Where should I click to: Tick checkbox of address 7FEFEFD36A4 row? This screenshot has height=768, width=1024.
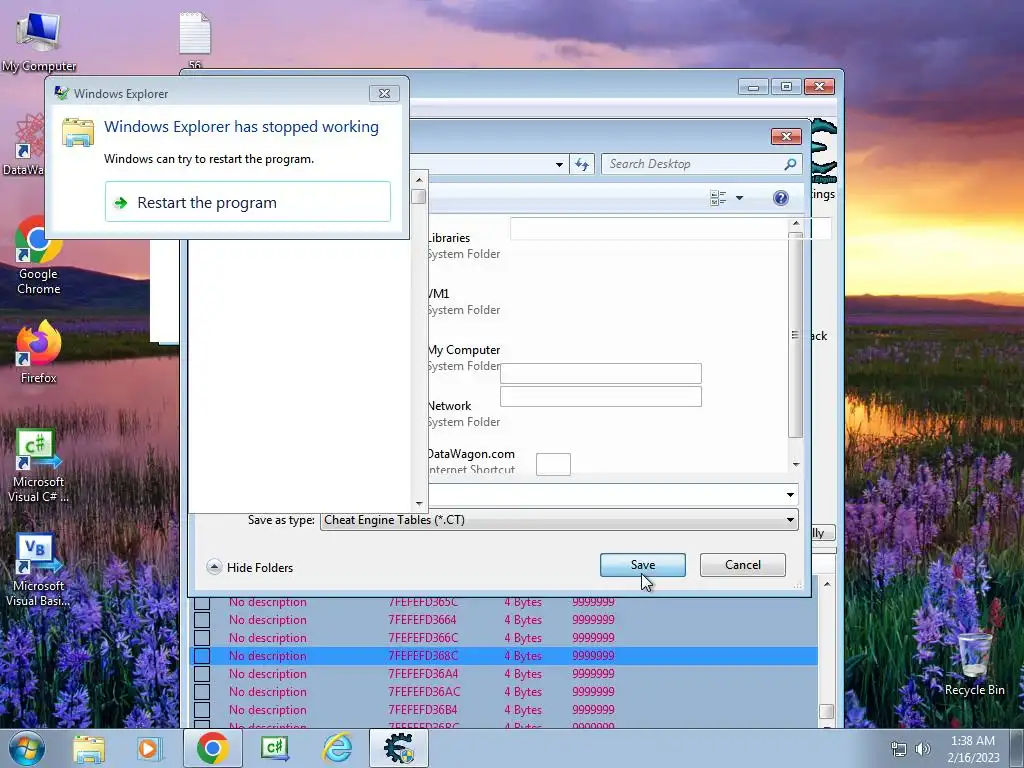click(x=202, y=674)
